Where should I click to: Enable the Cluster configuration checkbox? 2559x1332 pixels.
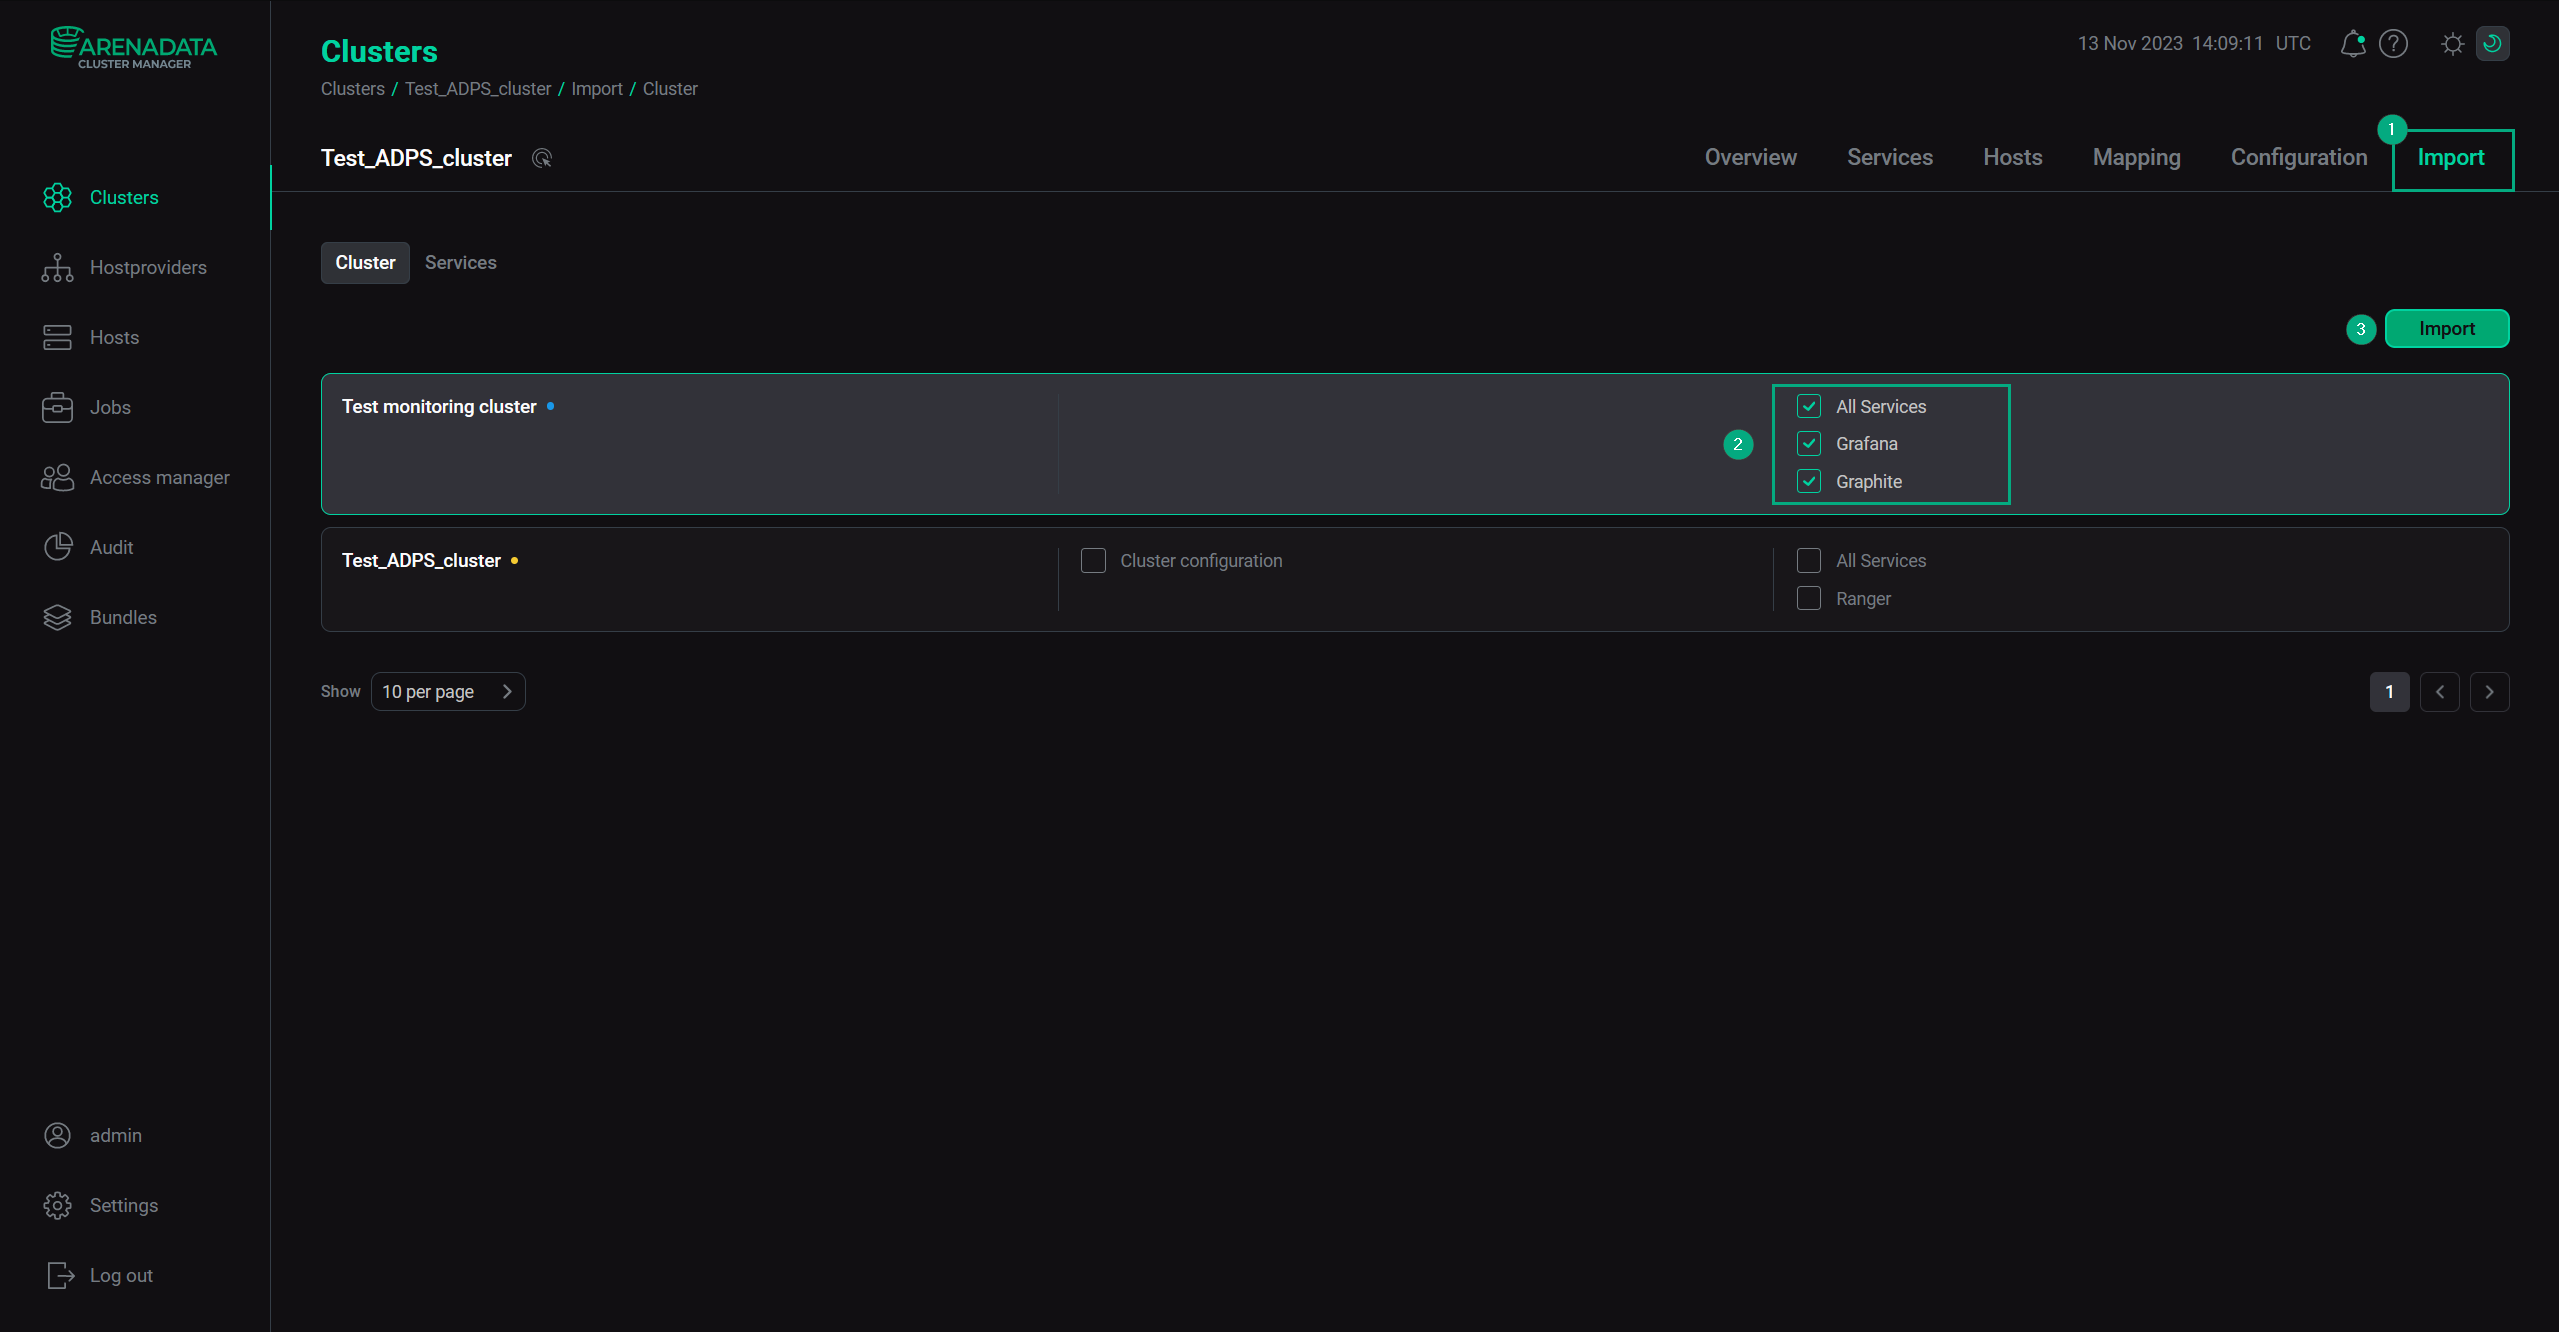pos(1093,560)
